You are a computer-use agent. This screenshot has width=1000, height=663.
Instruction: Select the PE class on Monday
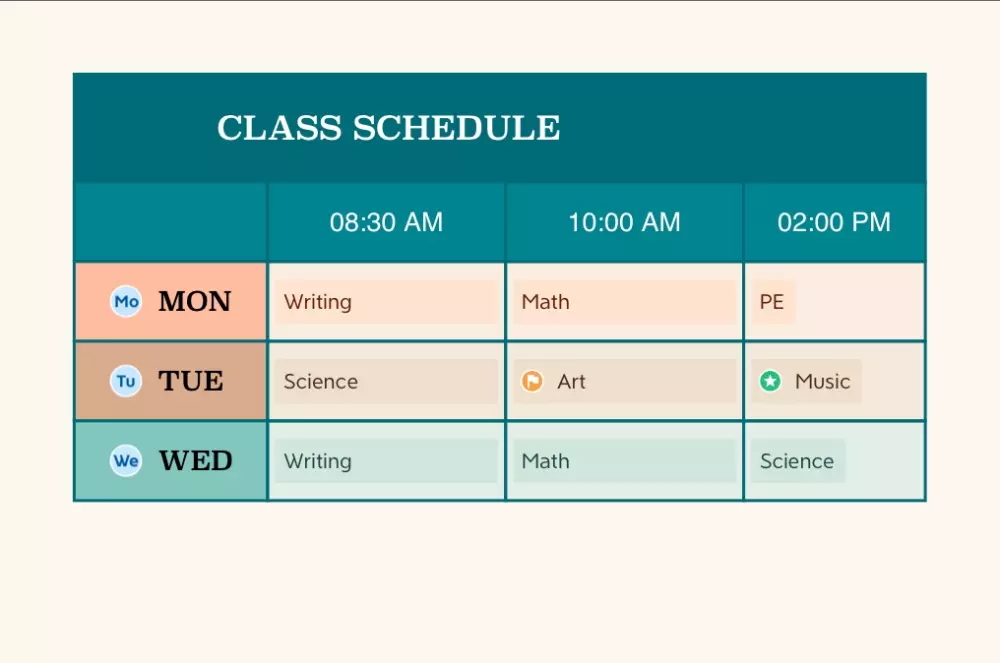coord(773,302)
